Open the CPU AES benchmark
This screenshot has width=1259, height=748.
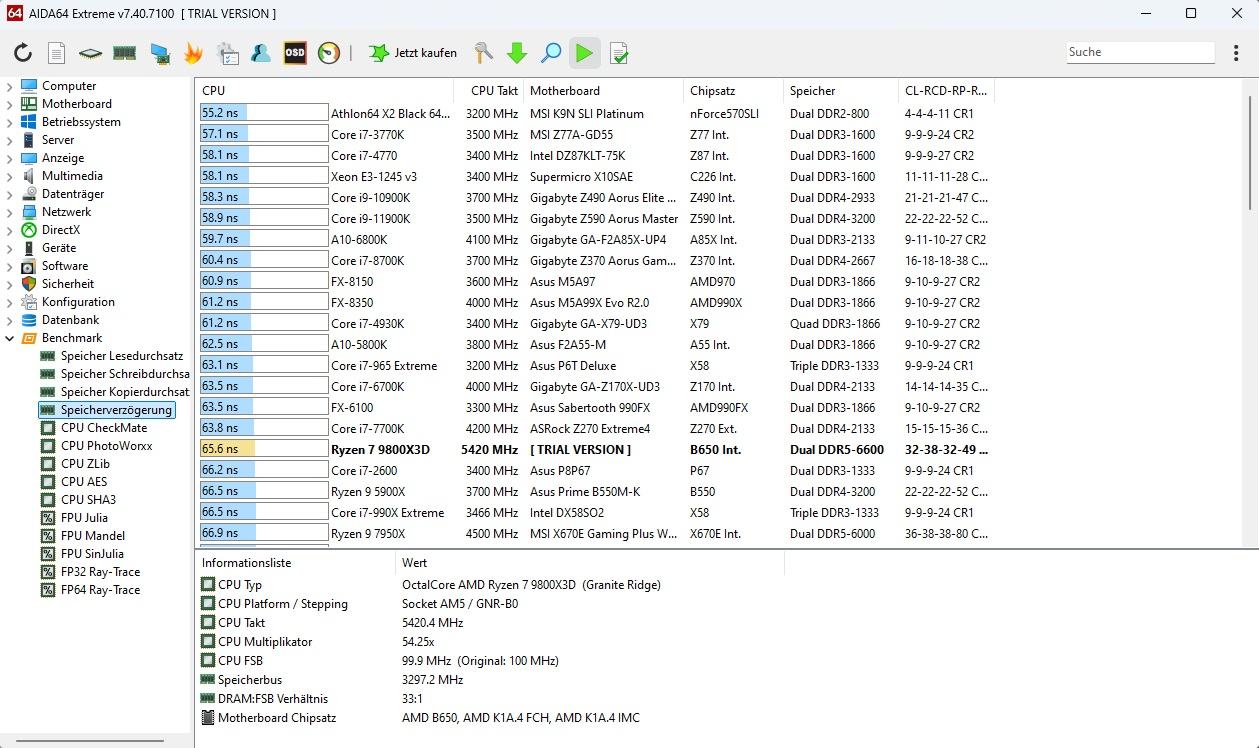tap(84, 482)
